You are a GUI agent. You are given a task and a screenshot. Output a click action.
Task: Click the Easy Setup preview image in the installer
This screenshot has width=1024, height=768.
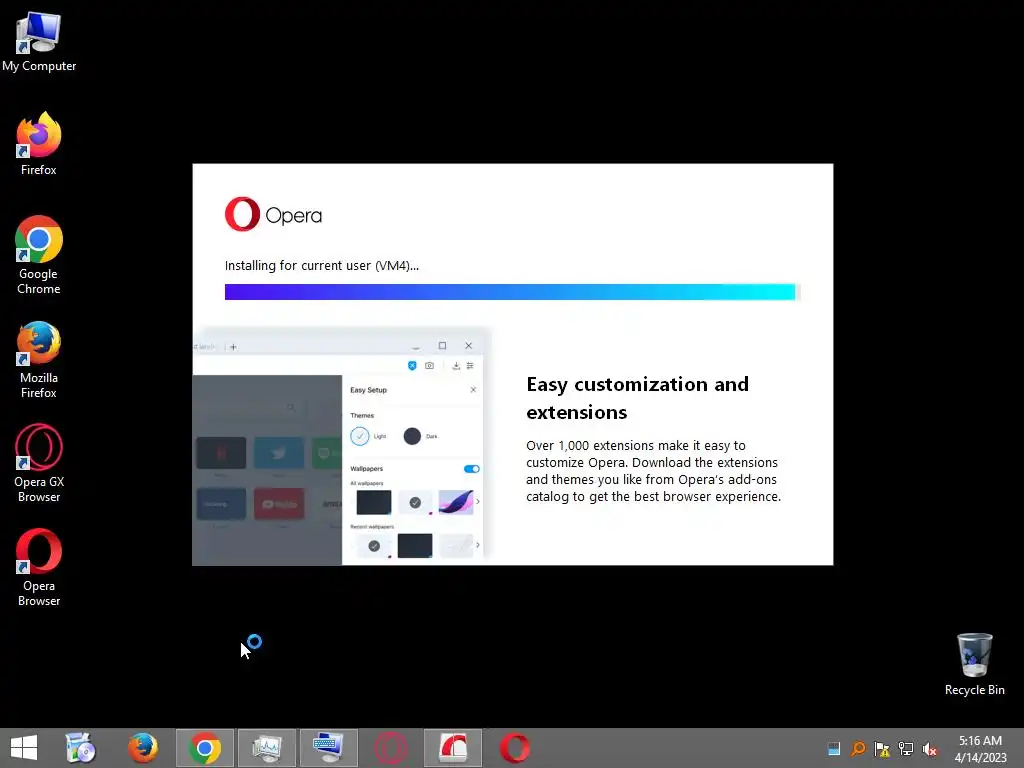click(342, 446)
